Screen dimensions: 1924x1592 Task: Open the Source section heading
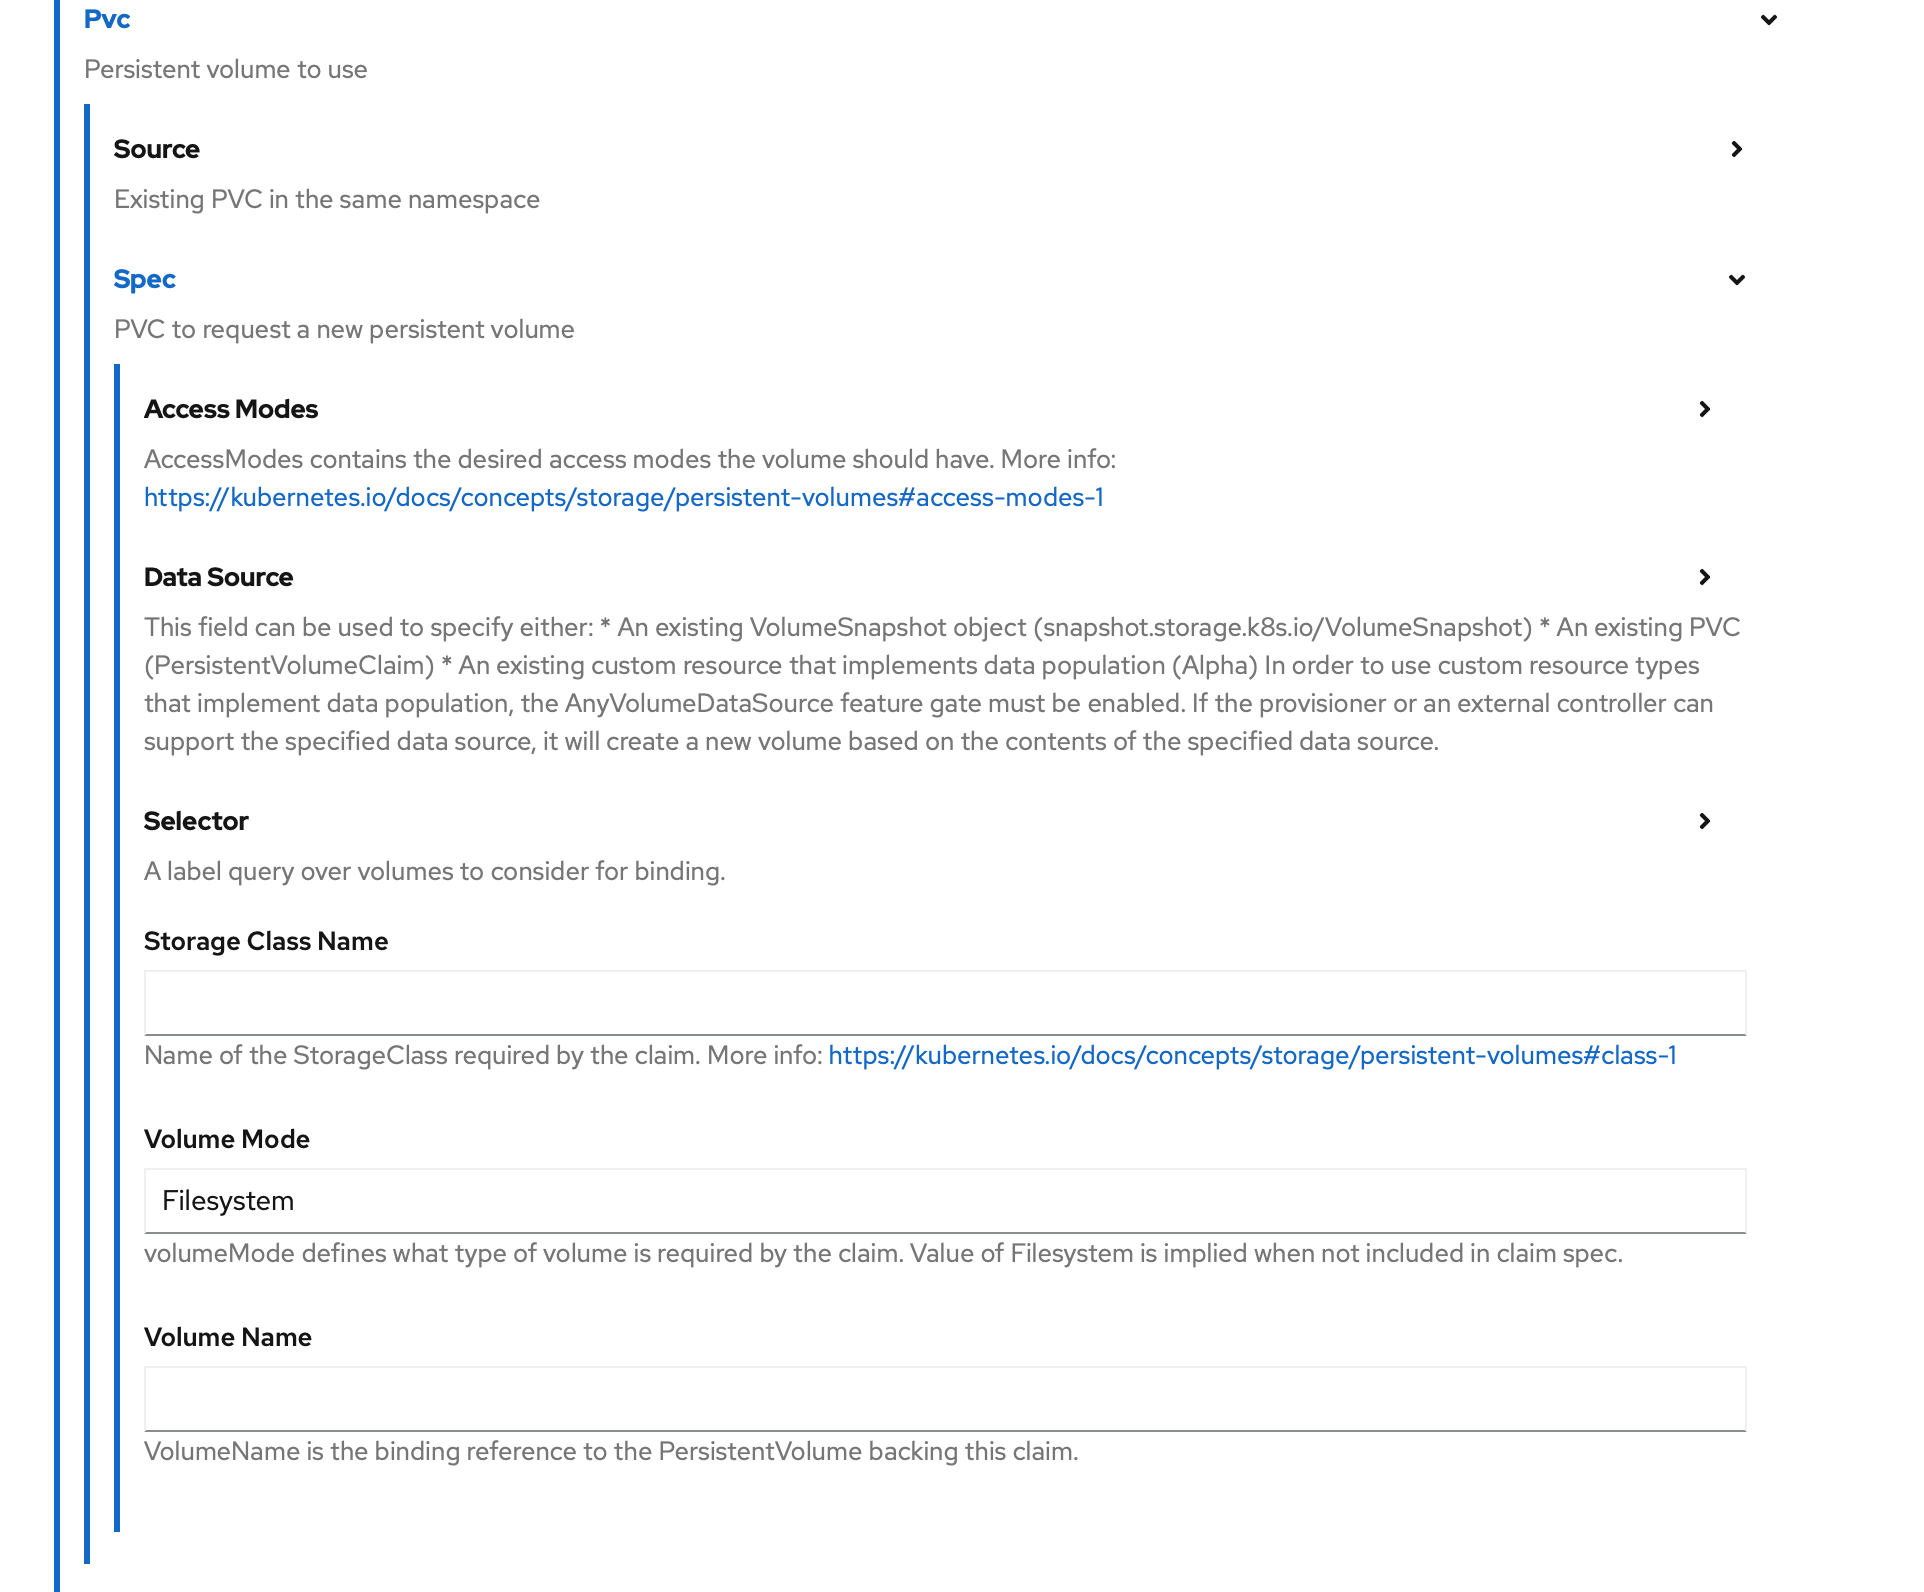pyautogui.click(x=156, y=149)
